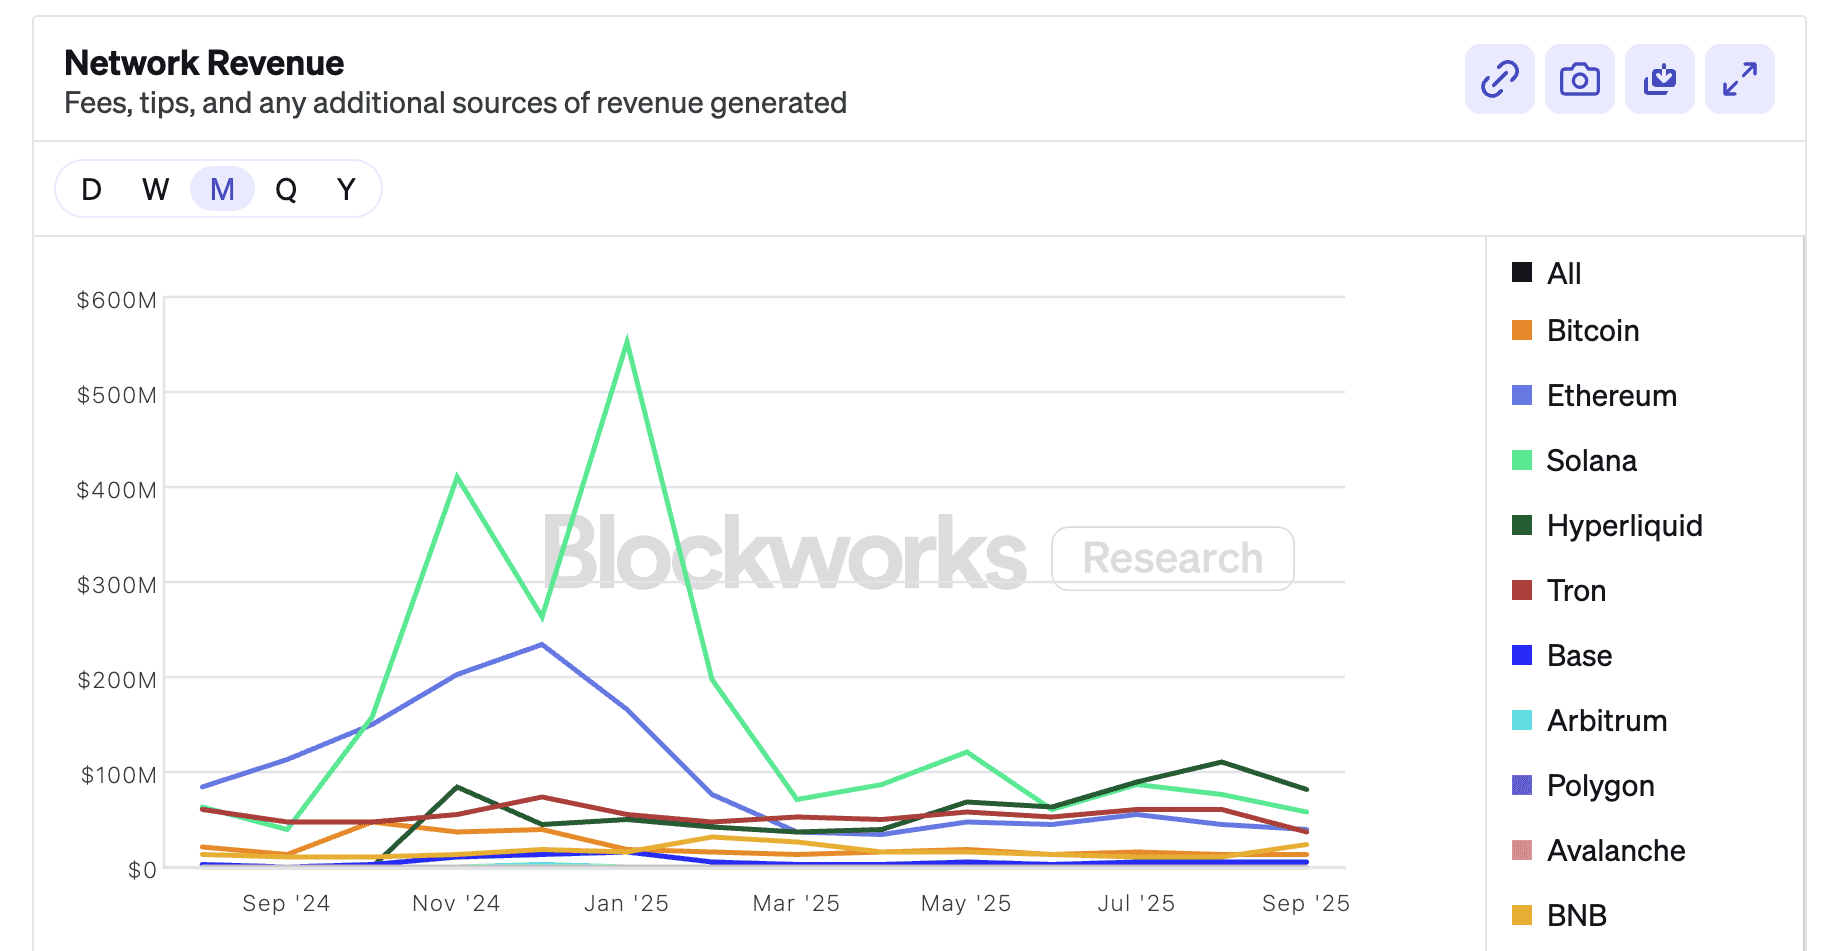Click the black All color swatch
This screenshot has height=951, width=1829.
point(1522,272)
